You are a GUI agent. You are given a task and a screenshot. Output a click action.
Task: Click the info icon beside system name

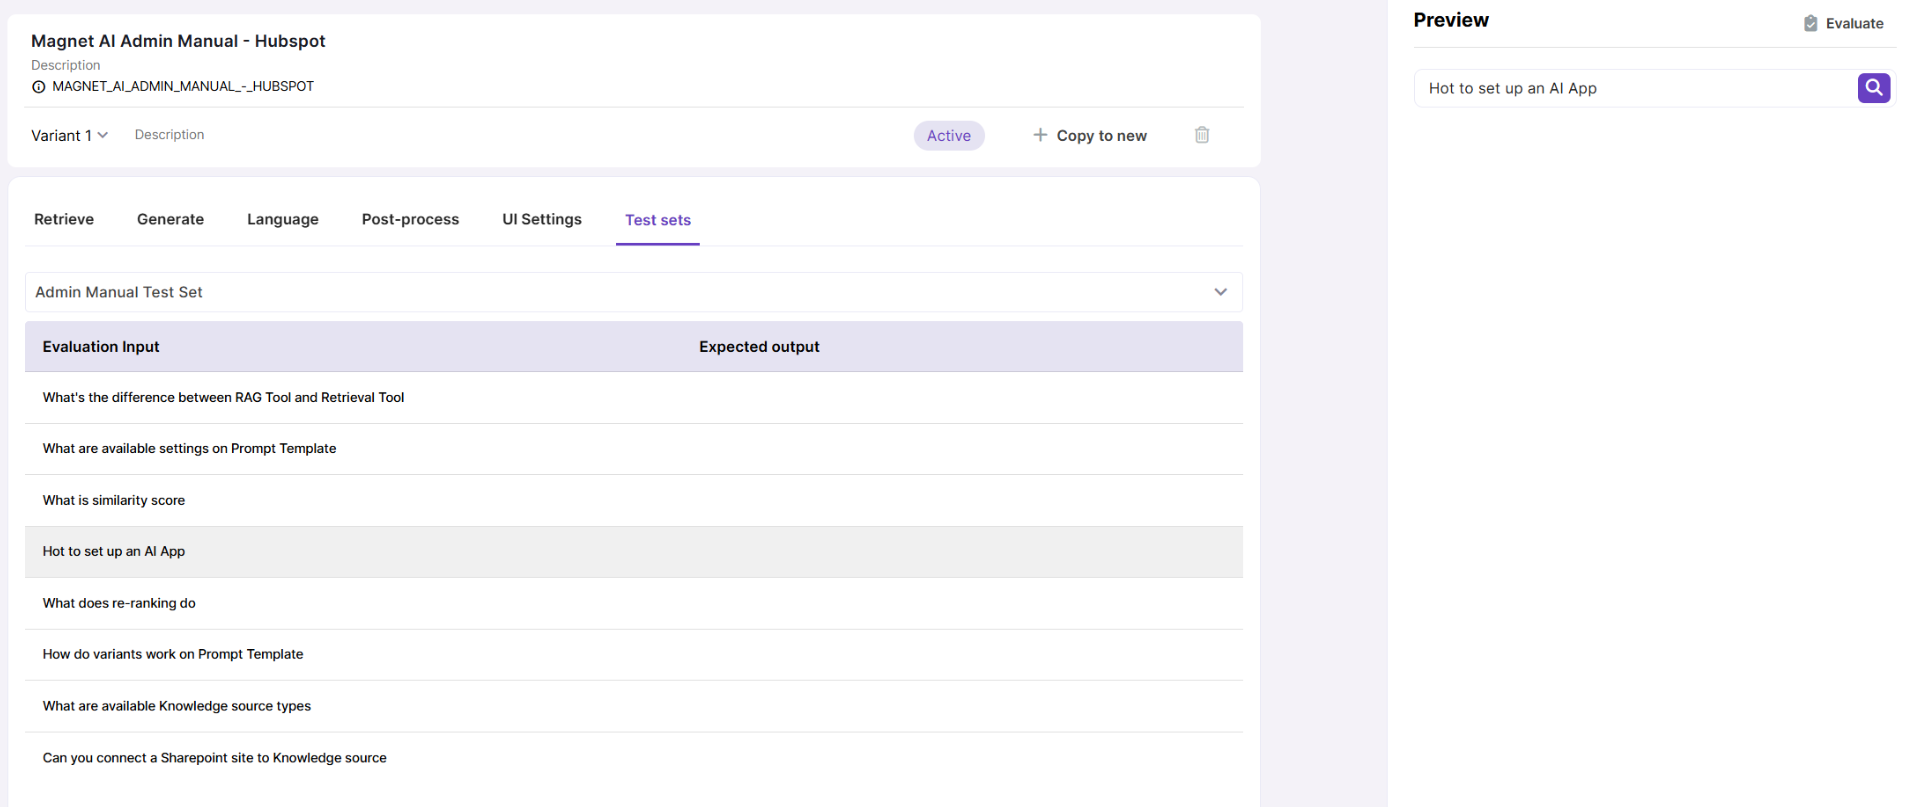click(39, 87)
